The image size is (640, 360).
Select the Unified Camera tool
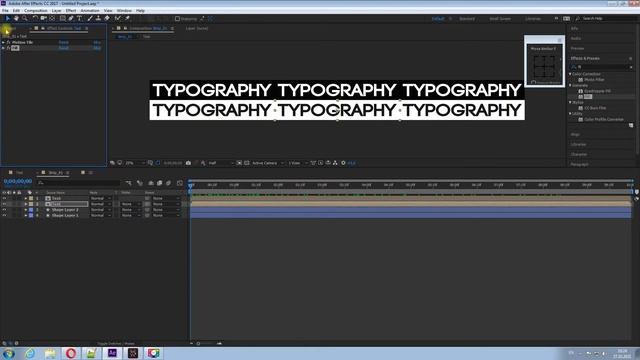pos(44,18)
